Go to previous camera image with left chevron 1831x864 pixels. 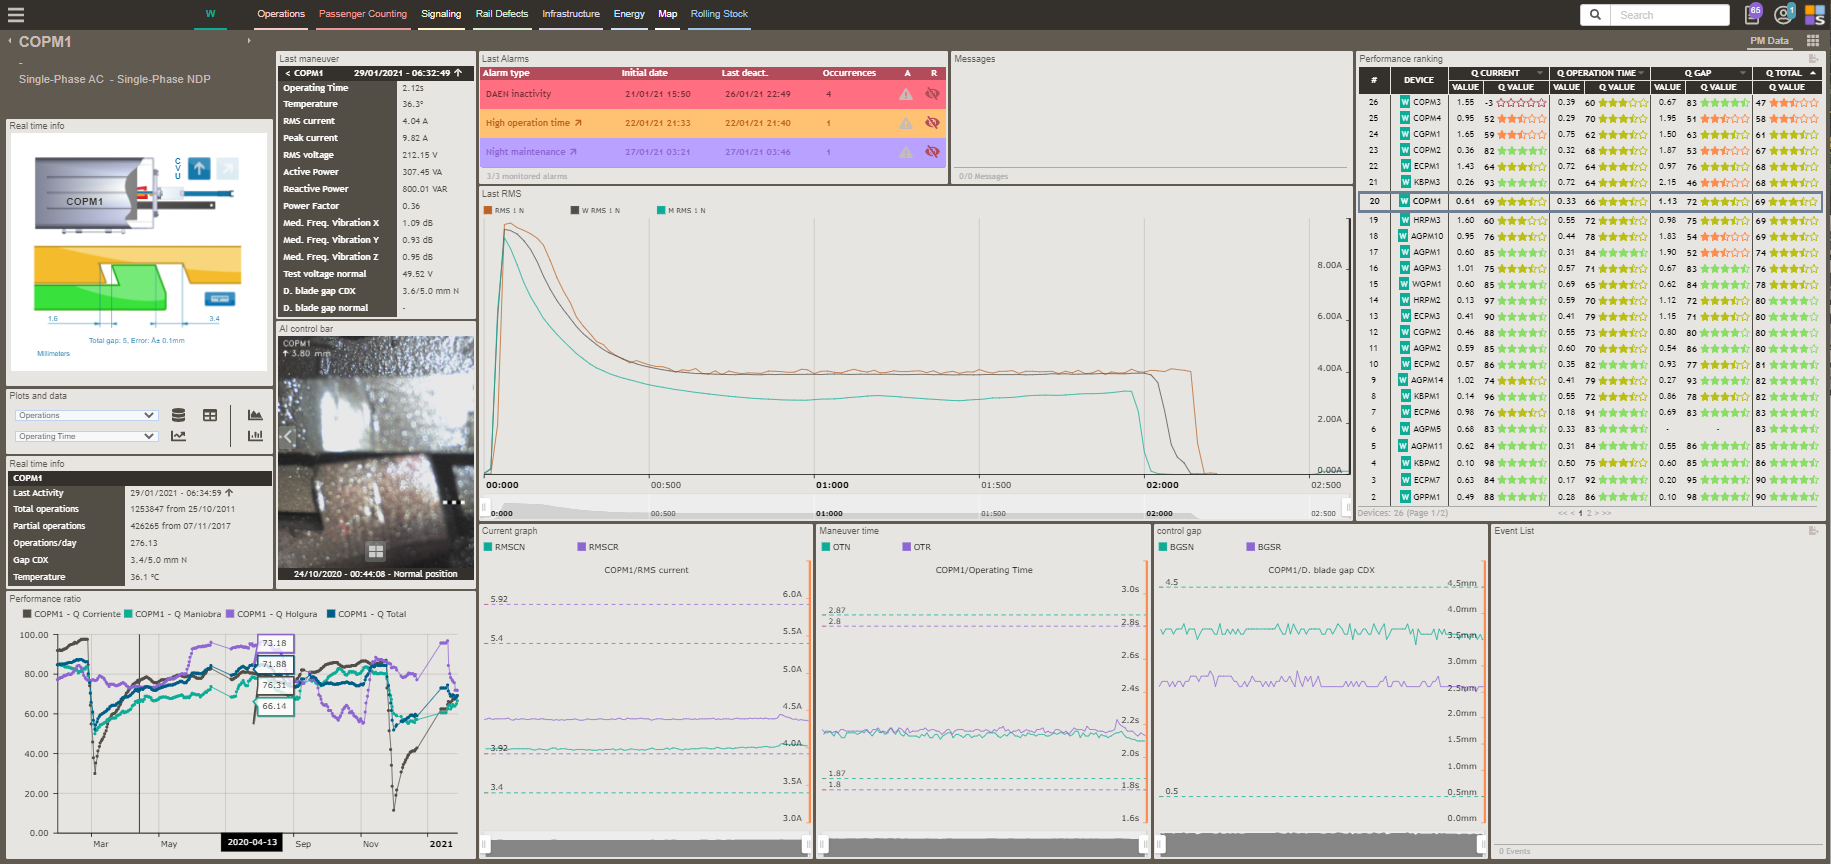[289, 437]
